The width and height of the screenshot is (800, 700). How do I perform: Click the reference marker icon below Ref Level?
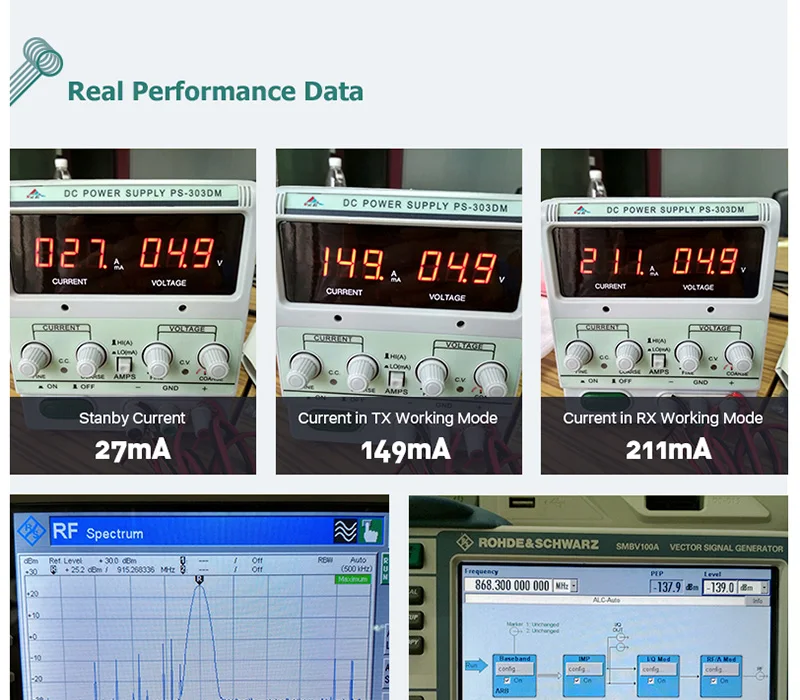[x=53, y=569]
